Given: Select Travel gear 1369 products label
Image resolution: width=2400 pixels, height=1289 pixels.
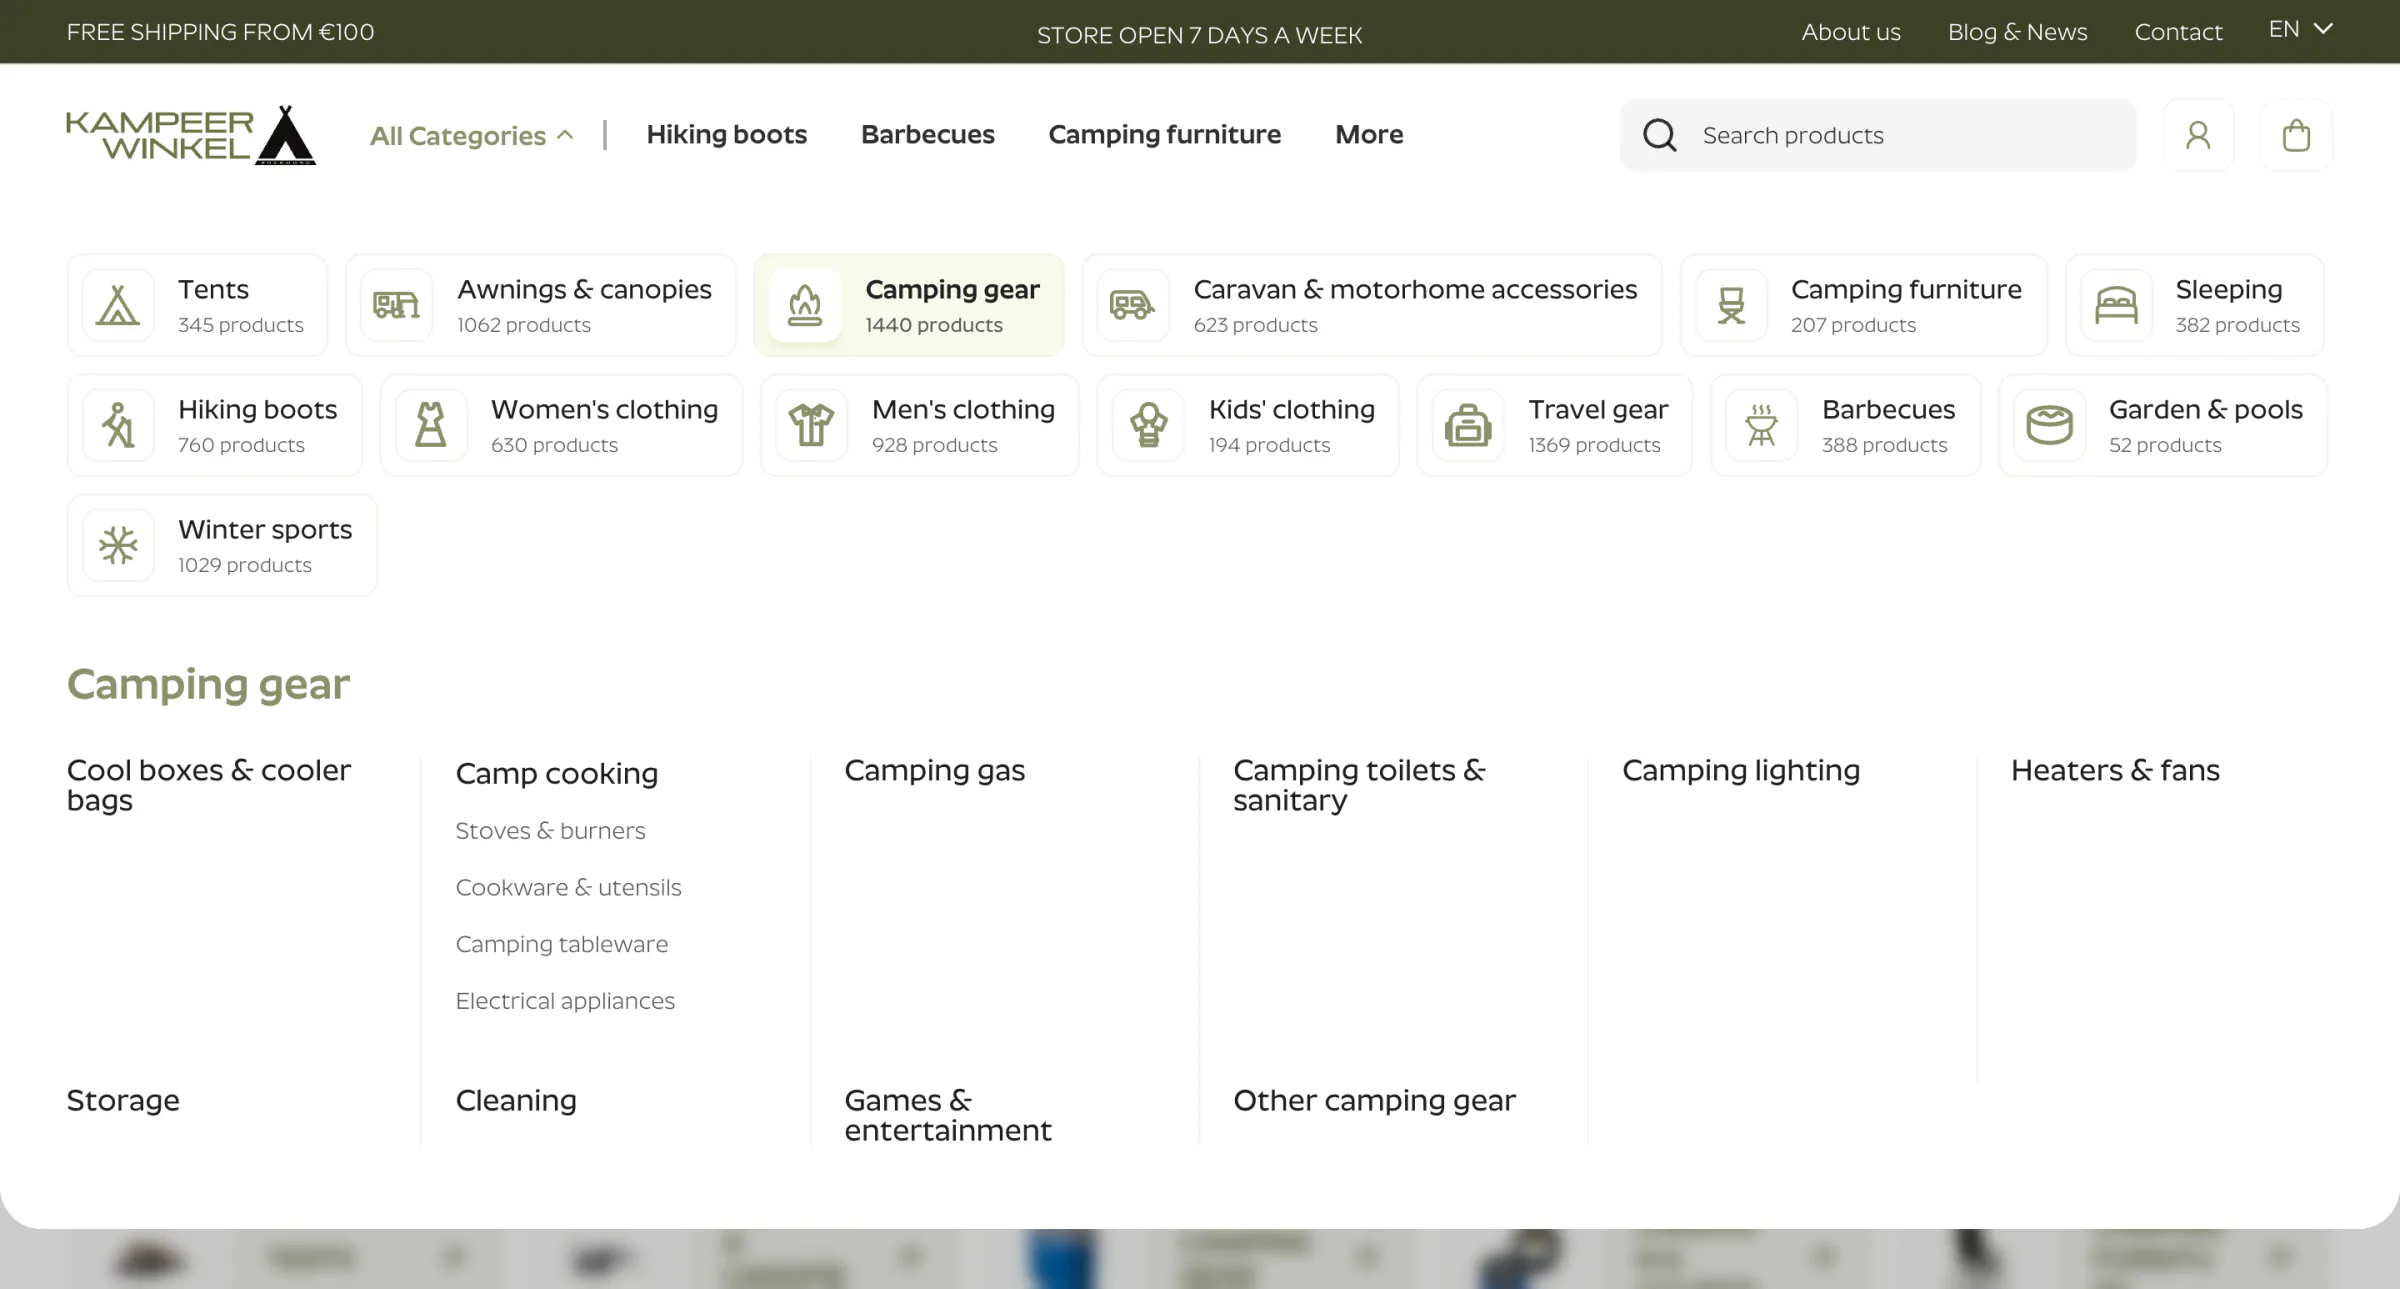Looking at the screenshot, I should [x=1598, y=425].
